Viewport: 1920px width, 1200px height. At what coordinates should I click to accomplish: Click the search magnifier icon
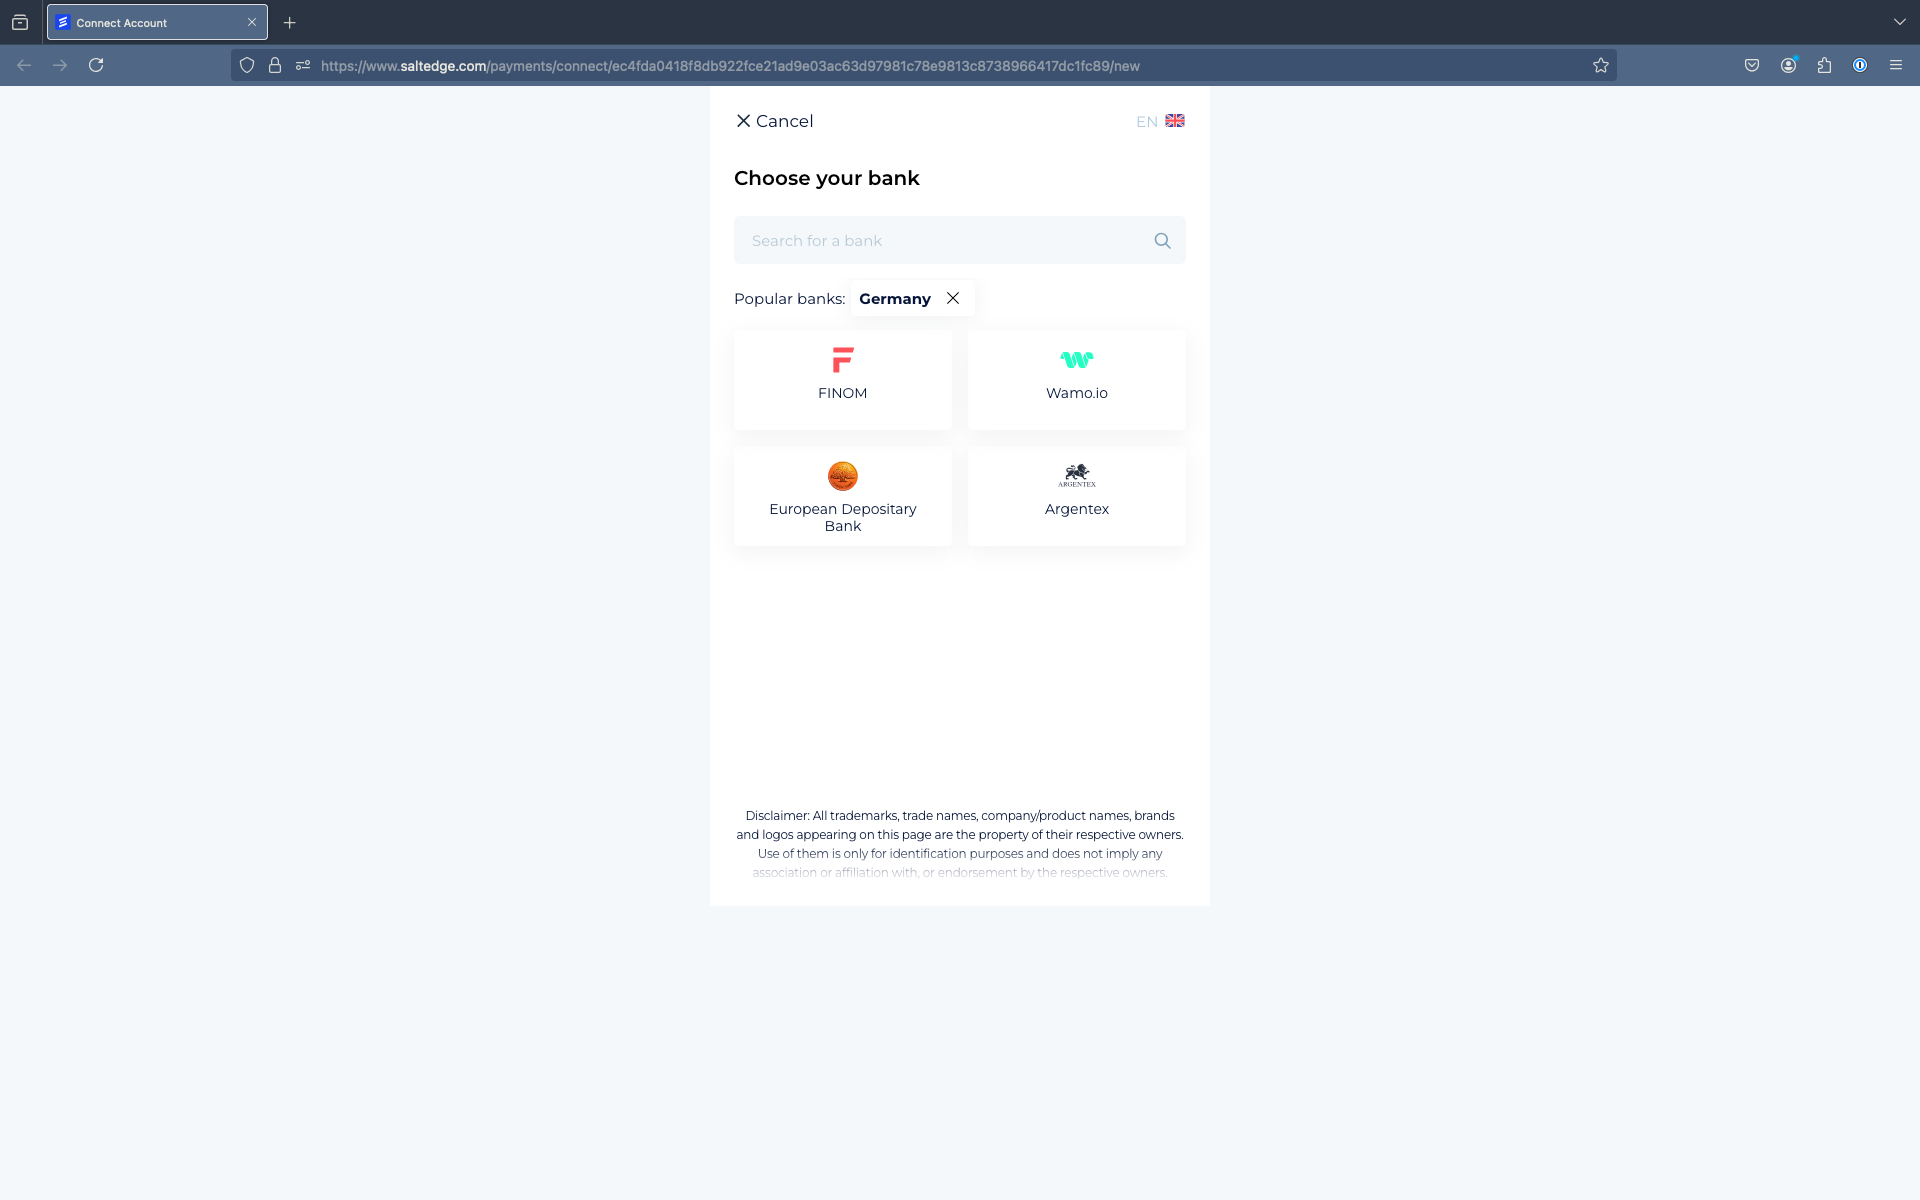pyautogui.click(x=1163, y=241)
